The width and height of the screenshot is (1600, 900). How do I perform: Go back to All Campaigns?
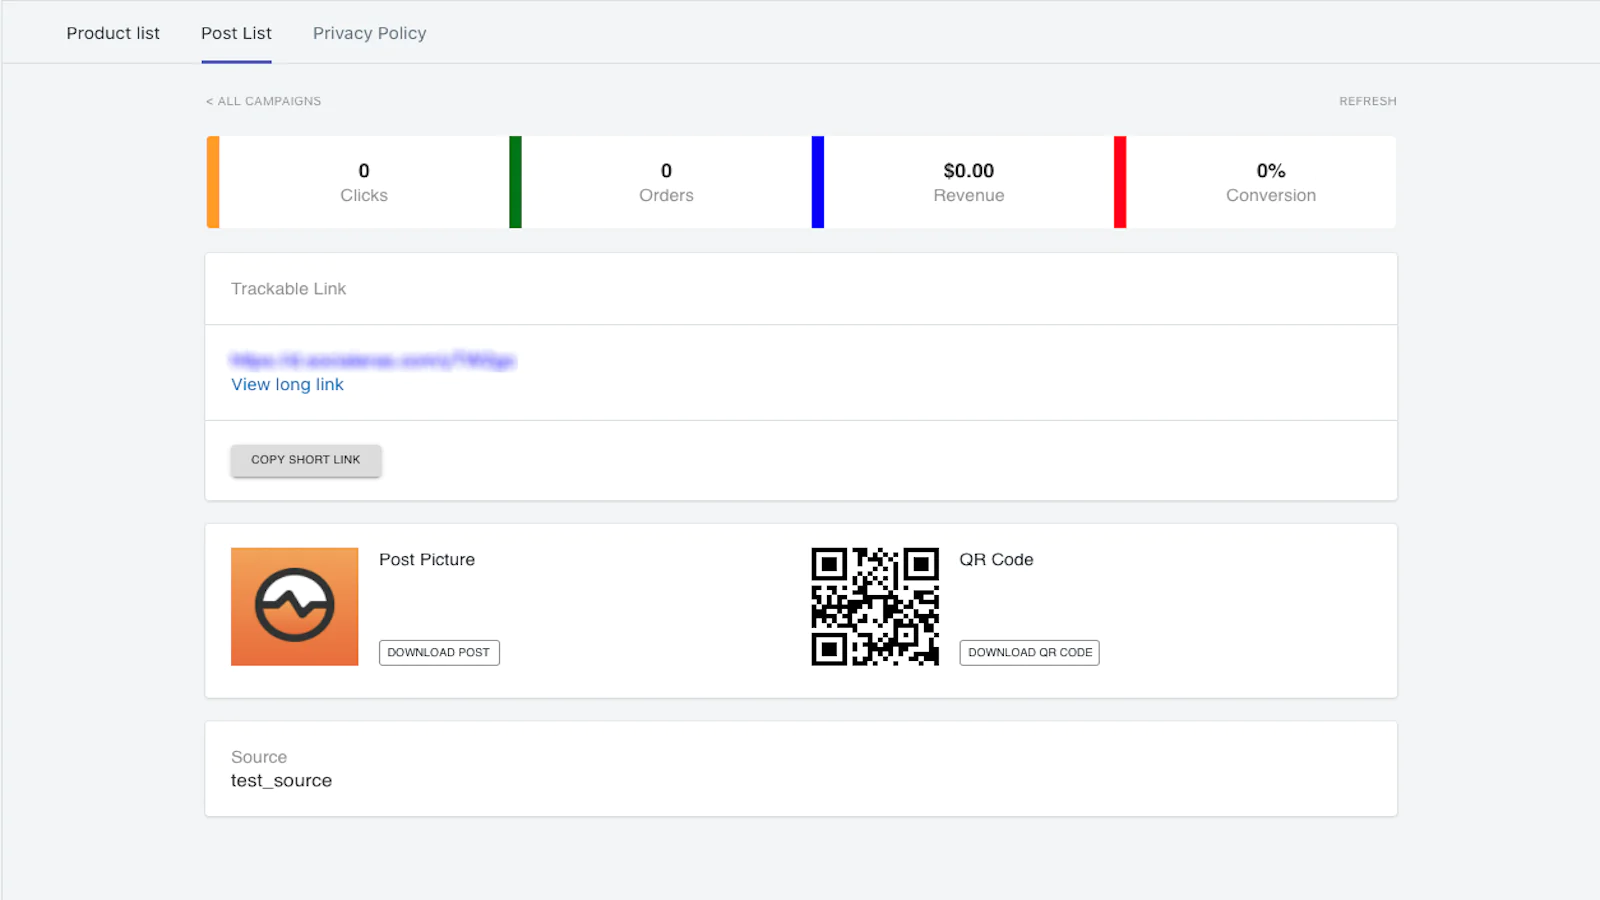264,101
